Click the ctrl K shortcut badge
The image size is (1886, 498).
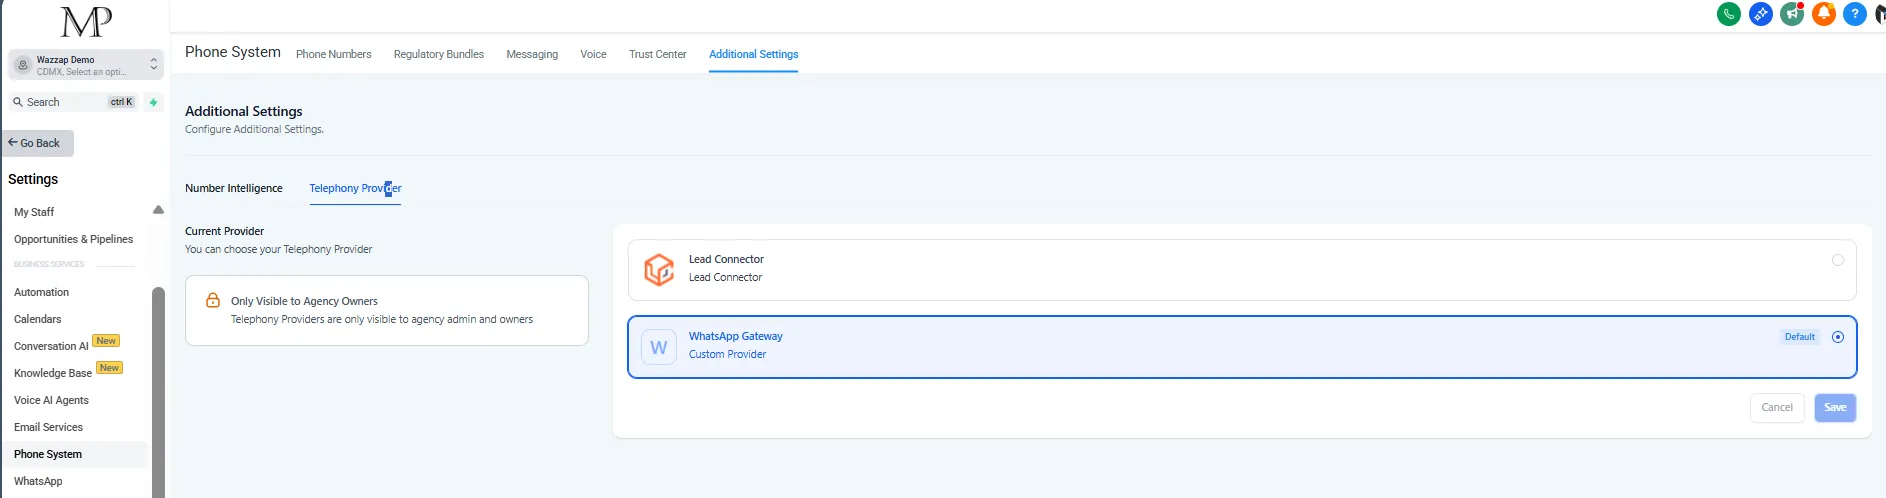click(121, 102)
